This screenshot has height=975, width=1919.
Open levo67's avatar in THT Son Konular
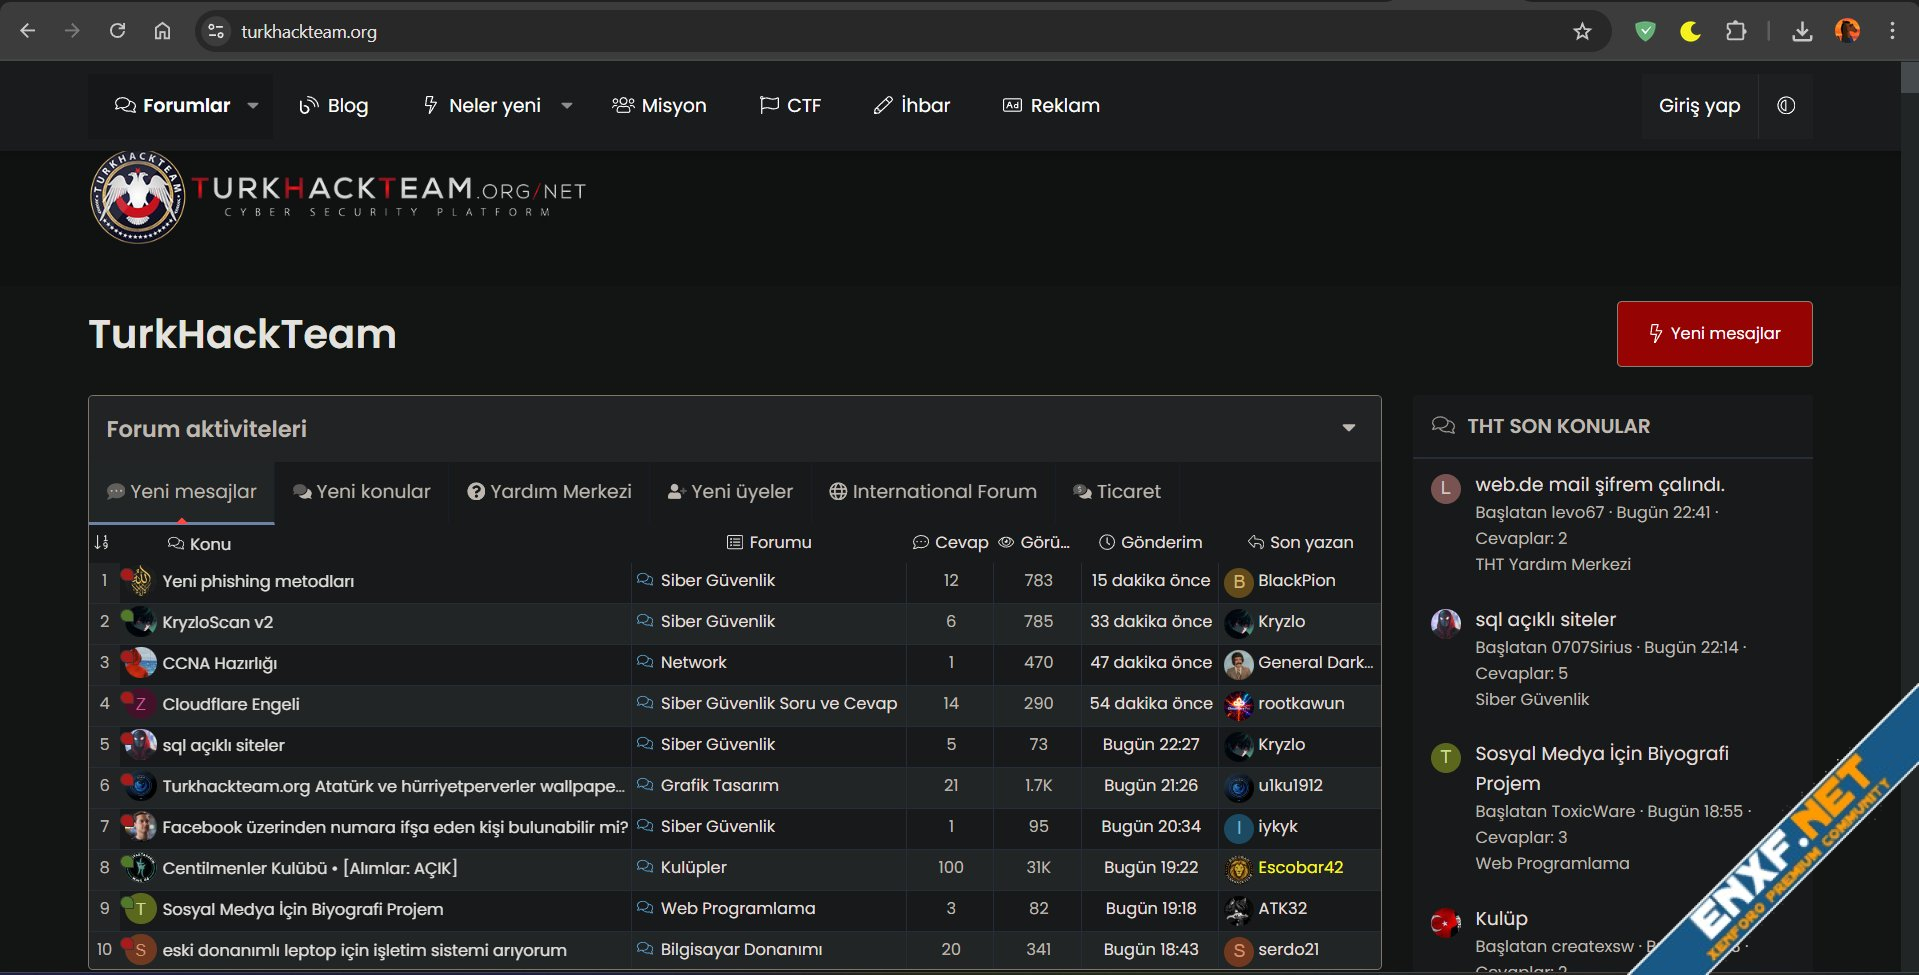pos(1445,489)
